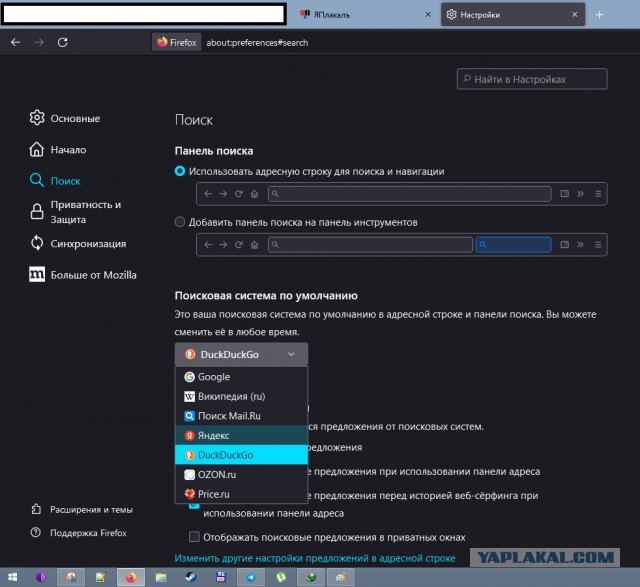Click the Поисковая система по умолчанию heading
Viewport: 640px width, 587px height.
(266, 296)
